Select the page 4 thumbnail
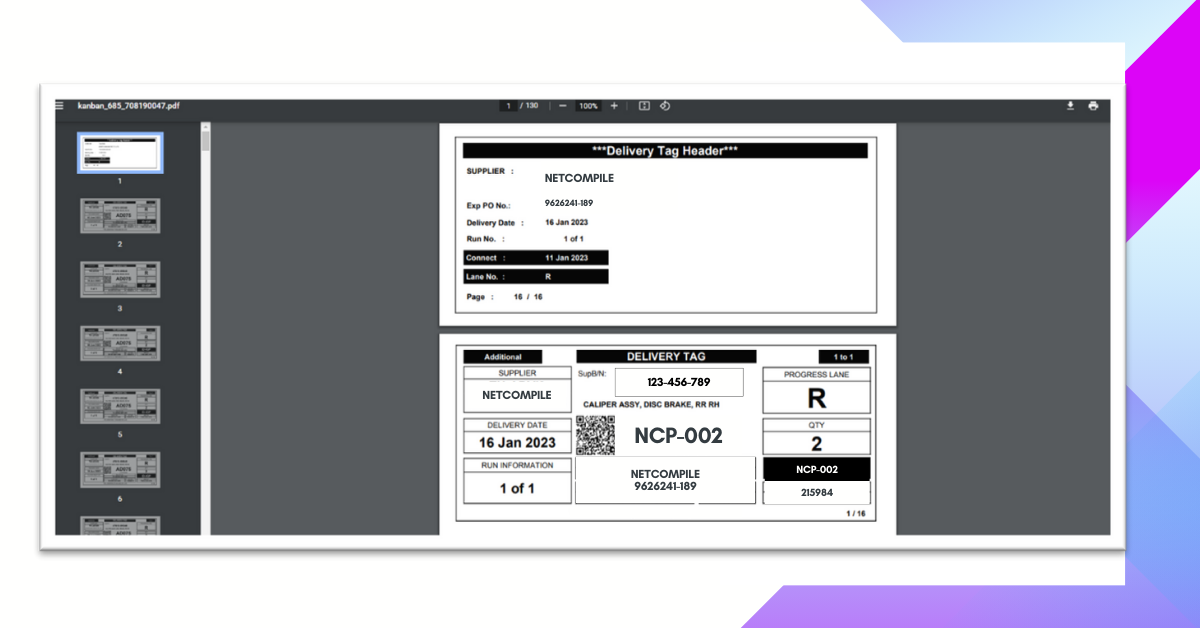This screenshot has height=628, width=1200. (x=120, y=343)
